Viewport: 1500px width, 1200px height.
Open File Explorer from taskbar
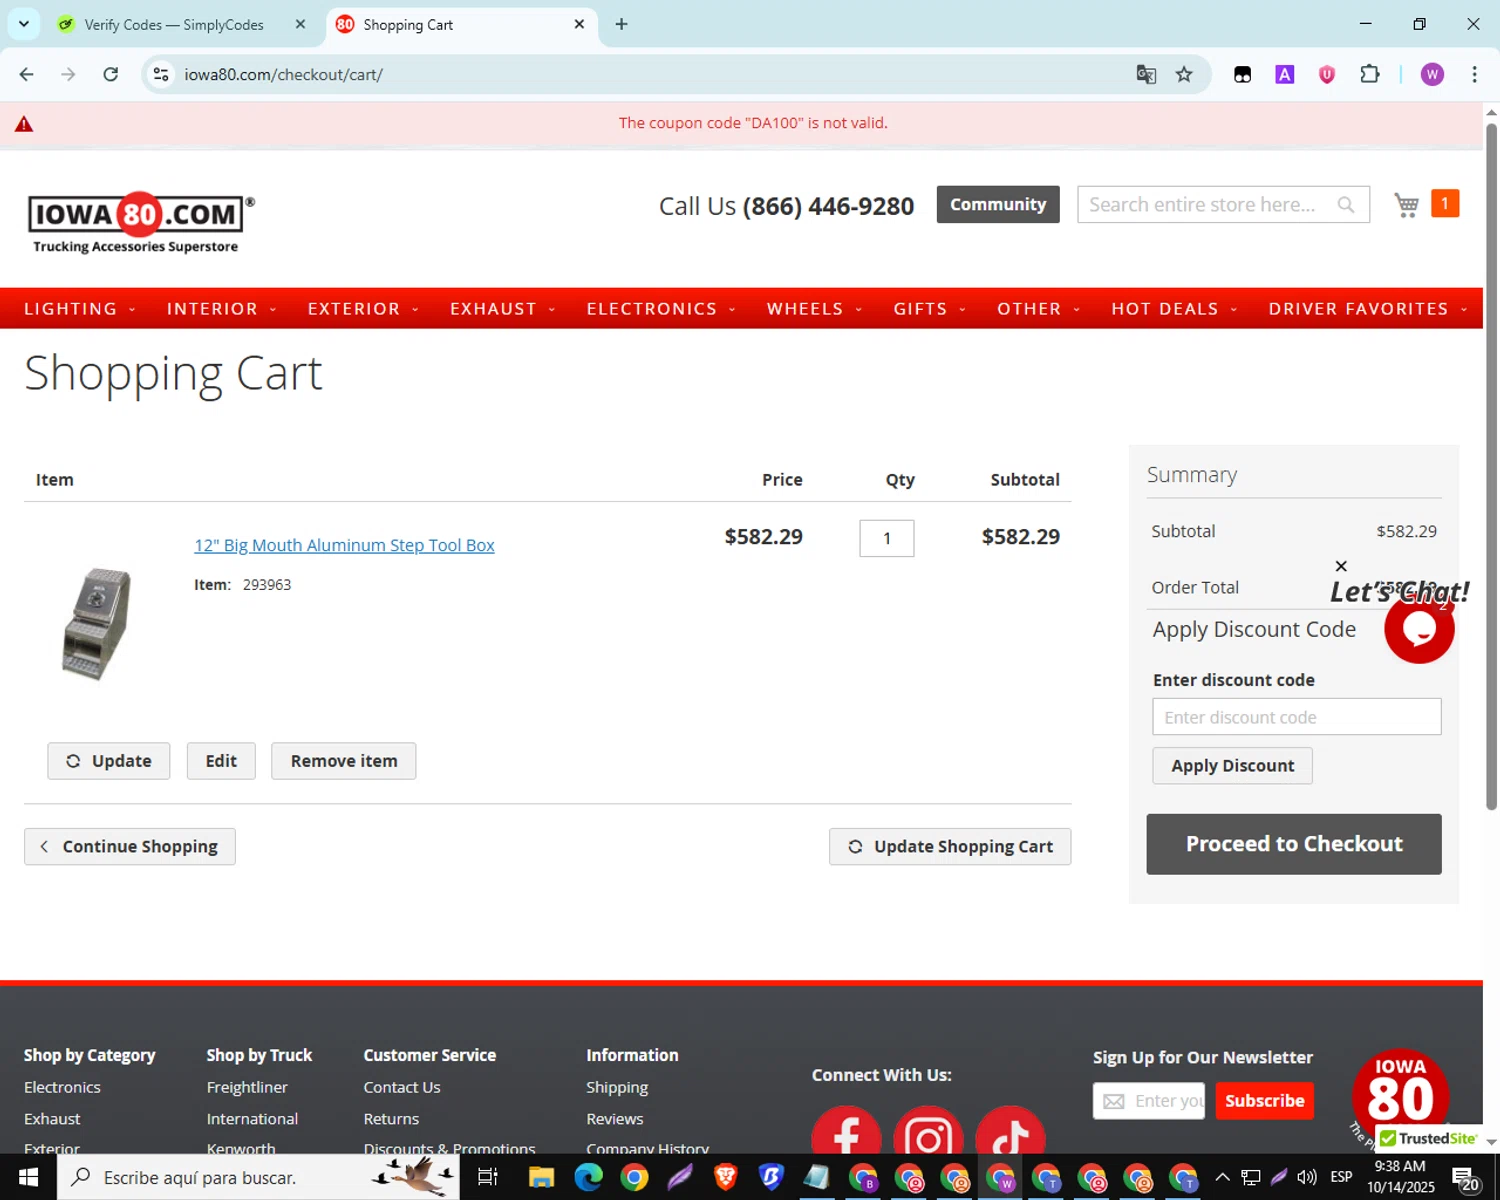[x=541, y=1177]
